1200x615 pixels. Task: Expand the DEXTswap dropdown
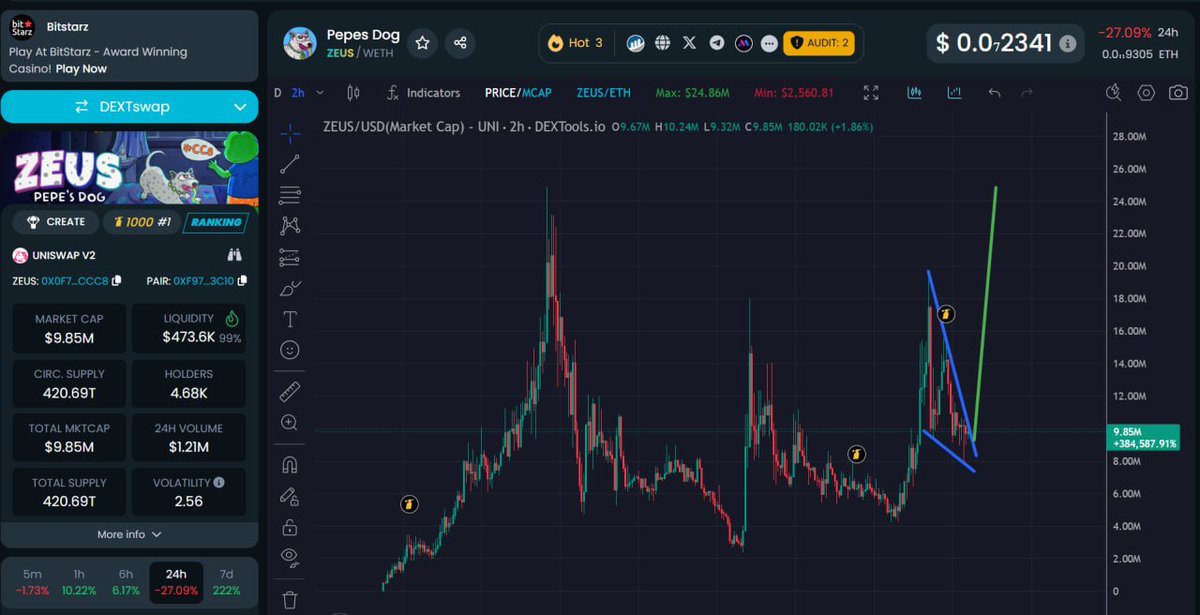240,107
